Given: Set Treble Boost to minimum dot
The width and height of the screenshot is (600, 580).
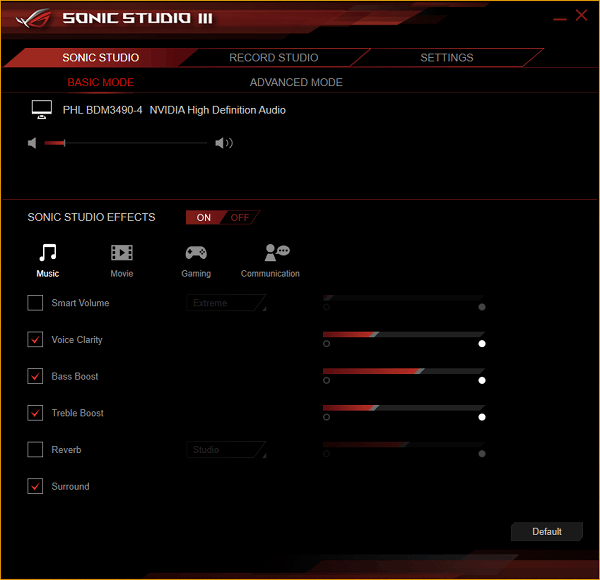Looking at the screenshot, I should coord(326,417).
